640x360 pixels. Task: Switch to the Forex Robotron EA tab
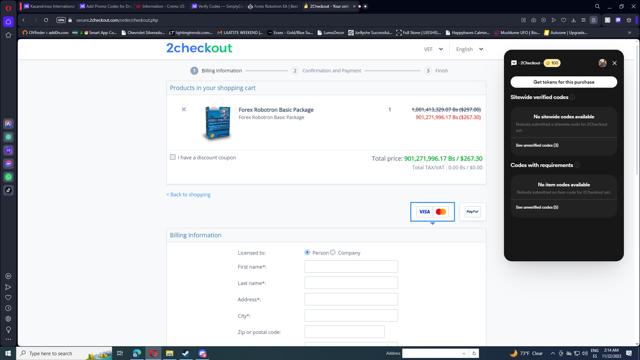273,7
